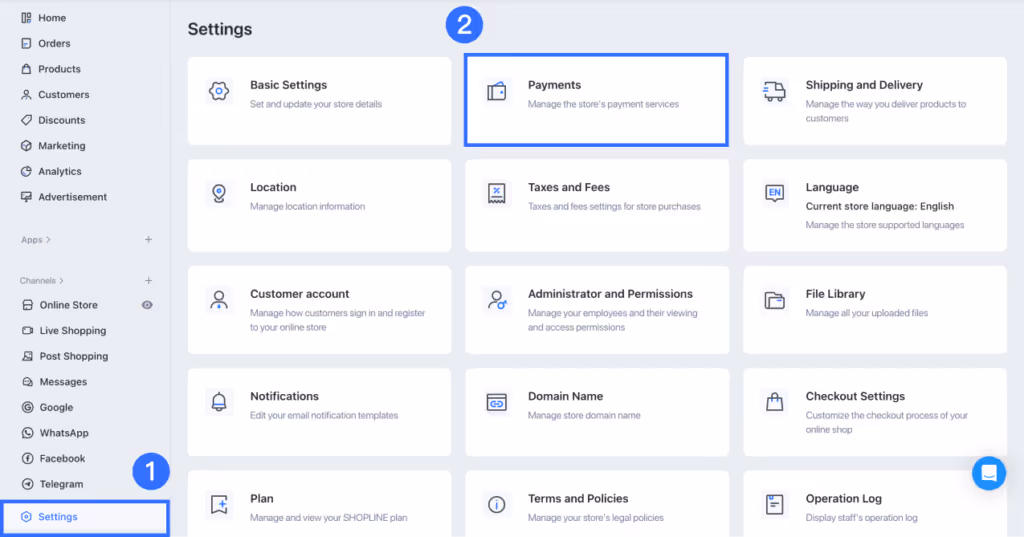Expand the Apps section chevron
The height and width of the screenshot is (537, 1024).
click(48, 240)
